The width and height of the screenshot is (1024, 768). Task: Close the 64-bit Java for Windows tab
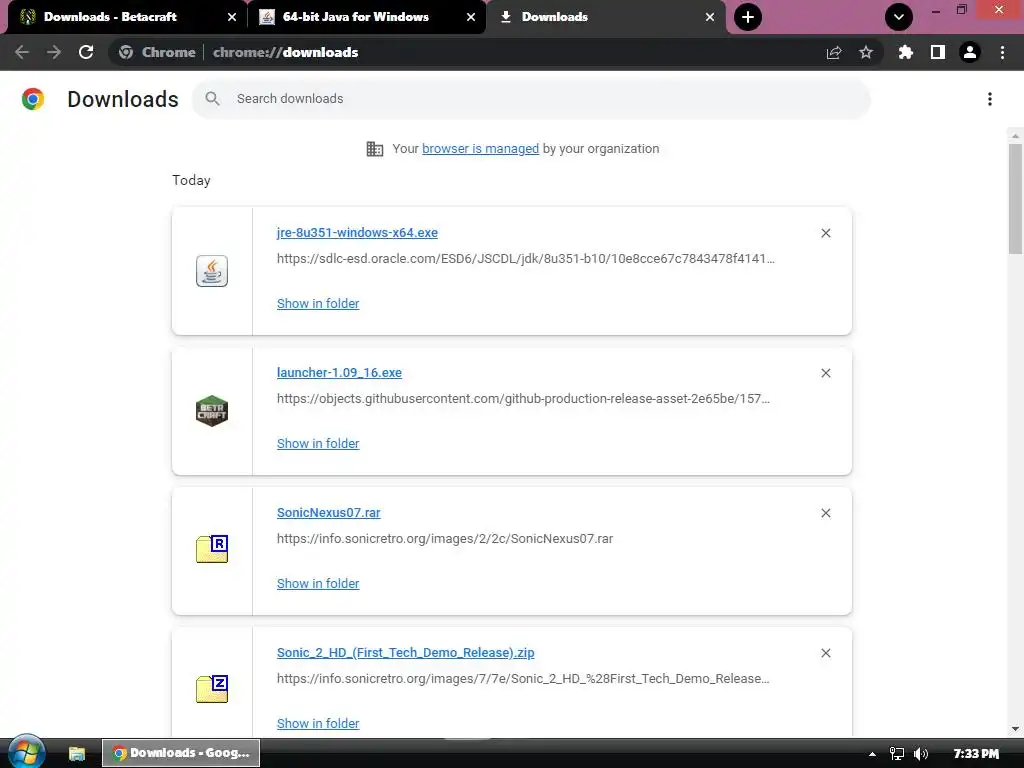[x=470, y=18]
